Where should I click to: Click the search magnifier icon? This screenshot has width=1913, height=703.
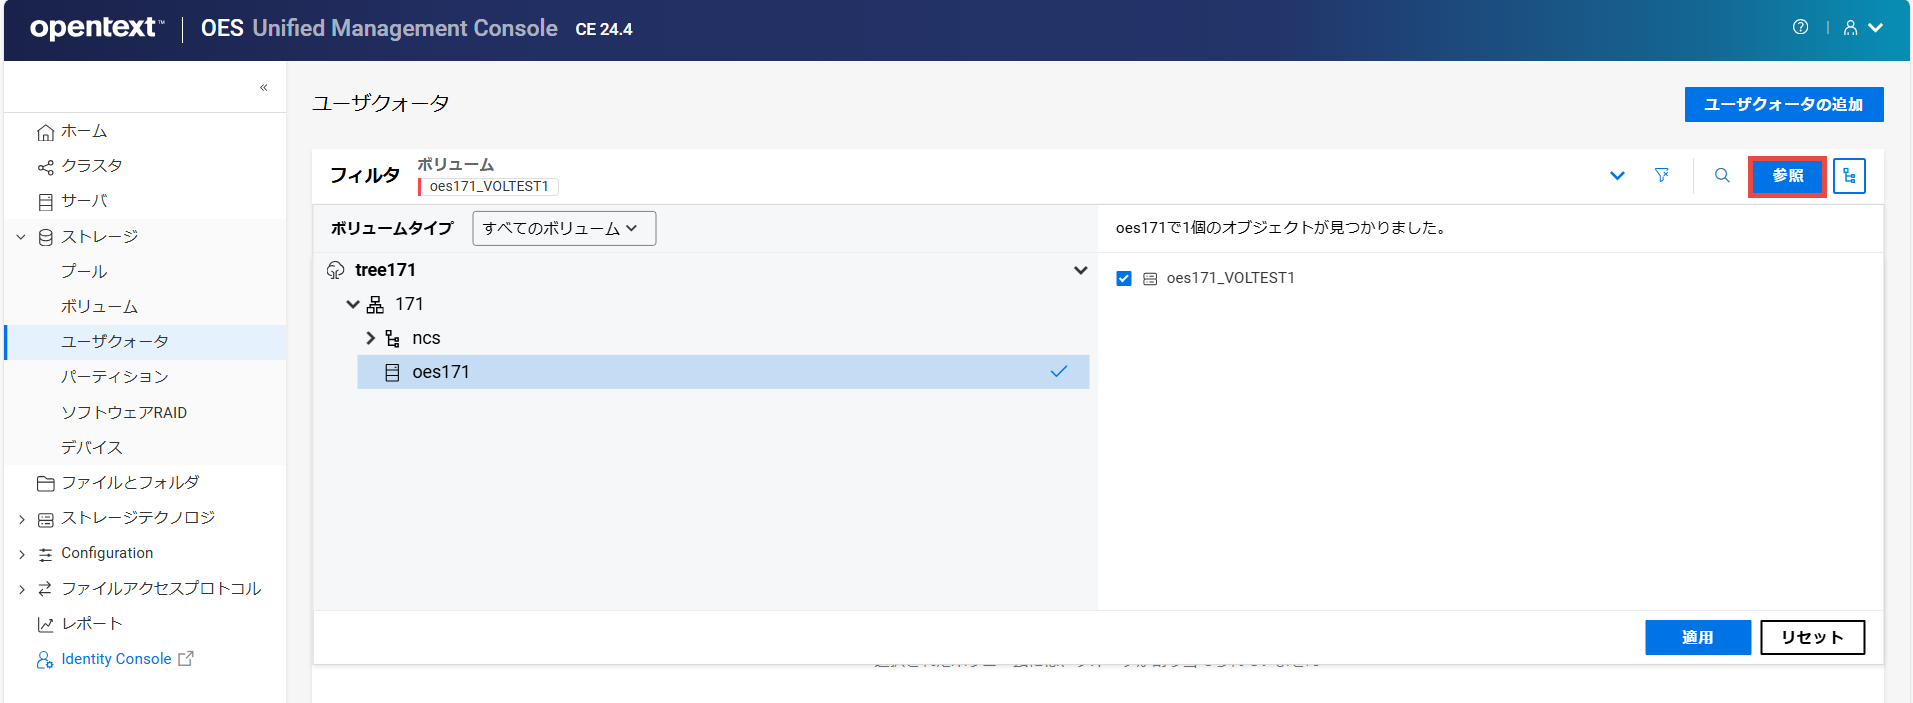coord(1722,176)
